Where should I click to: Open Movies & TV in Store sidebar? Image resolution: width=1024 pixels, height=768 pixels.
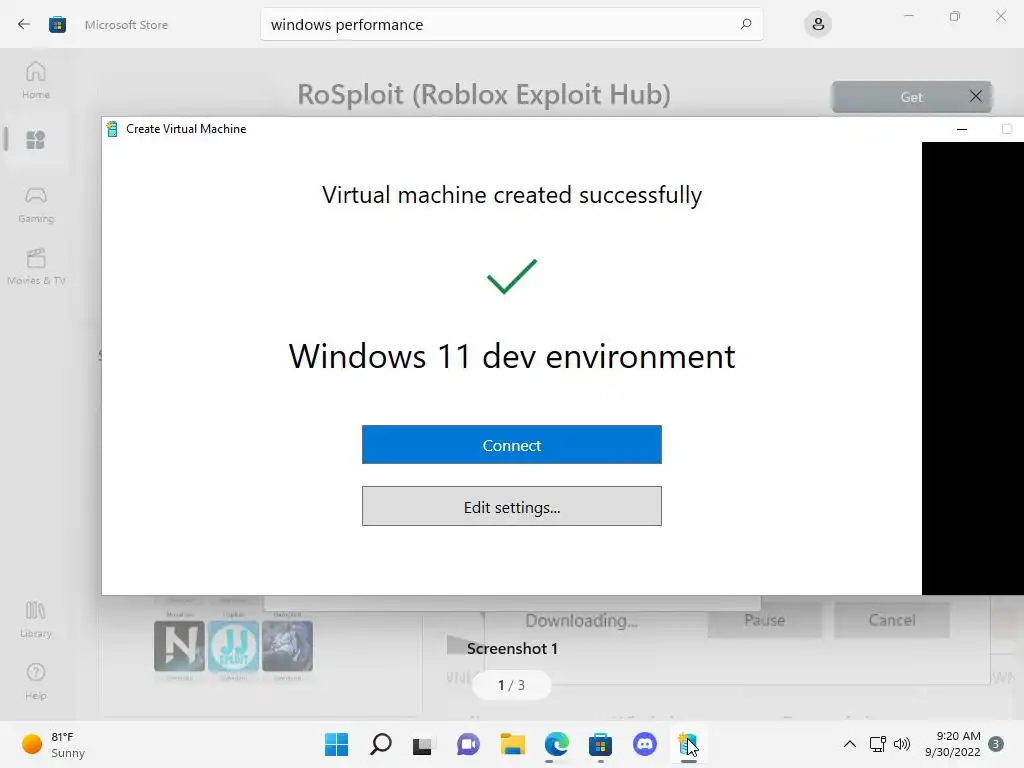[x=36, y=266]
